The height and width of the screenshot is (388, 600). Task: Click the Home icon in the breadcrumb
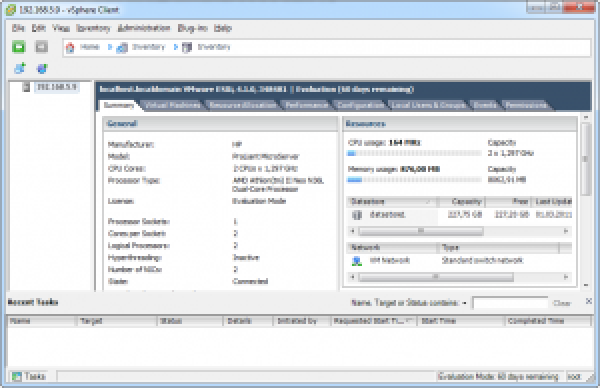[x=70, y=47]
